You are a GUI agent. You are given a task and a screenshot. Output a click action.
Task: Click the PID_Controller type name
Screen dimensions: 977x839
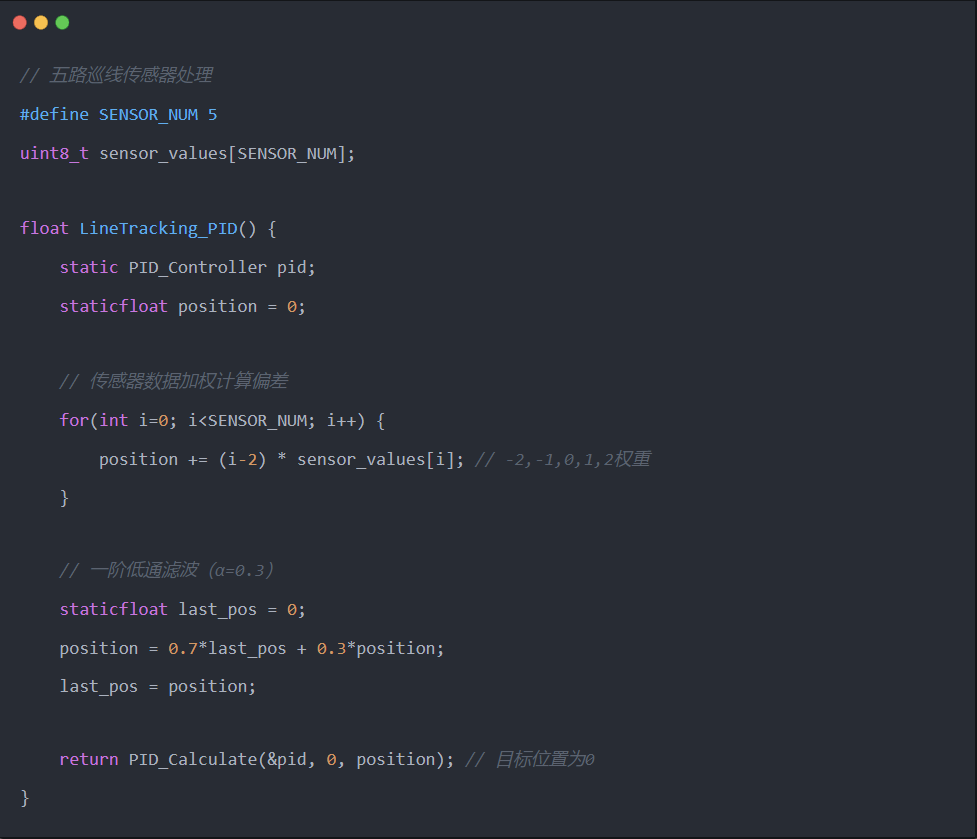[x=198, y=267]
